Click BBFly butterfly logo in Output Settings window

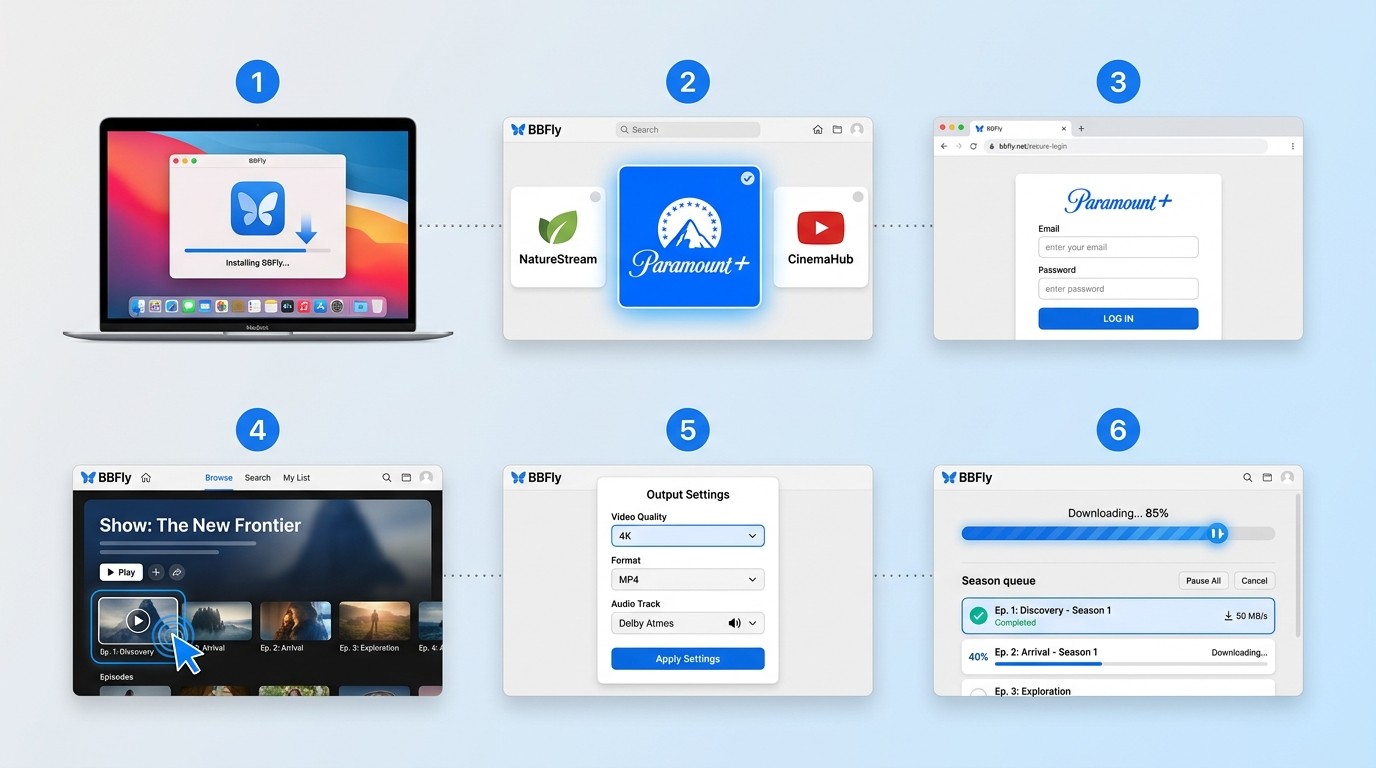coord(518,478)
